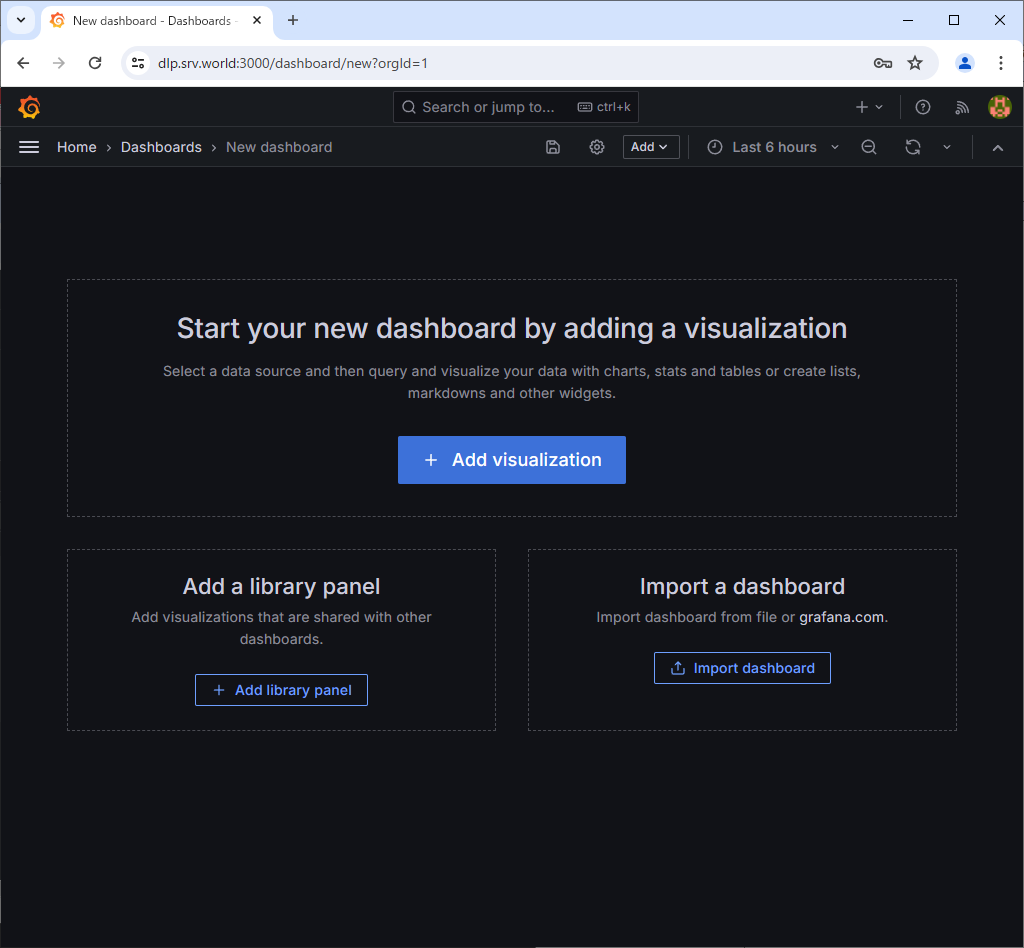Open the saved passwords key icon
Screen dimensions: 1024x948
[x=882, y=63]
